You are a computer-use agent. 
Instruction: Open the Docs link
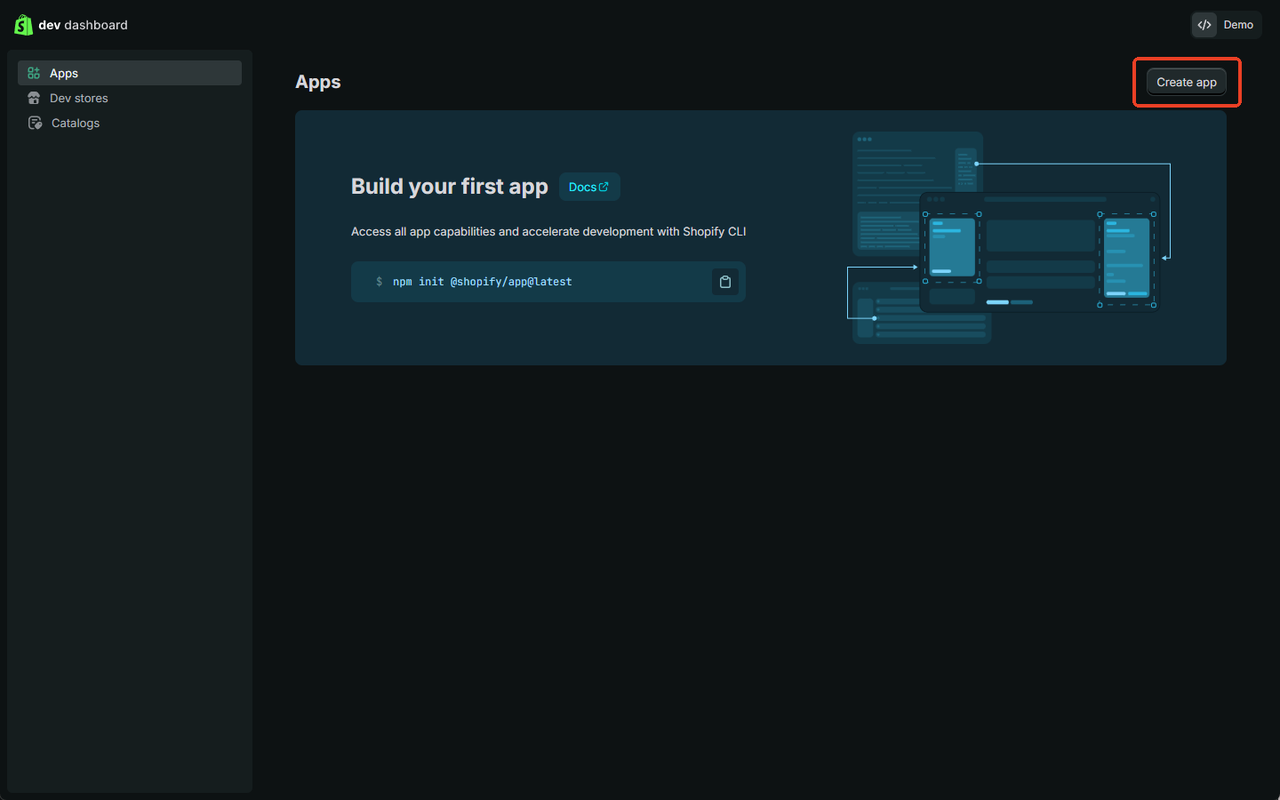coord(583,187)
